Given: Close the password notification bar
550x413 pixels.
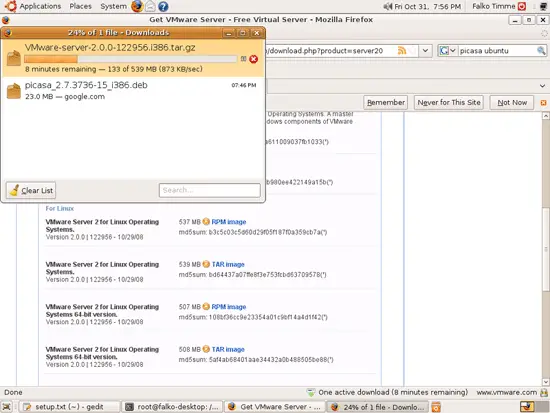Looking at the screenshot, I should (x=543, y=103).
